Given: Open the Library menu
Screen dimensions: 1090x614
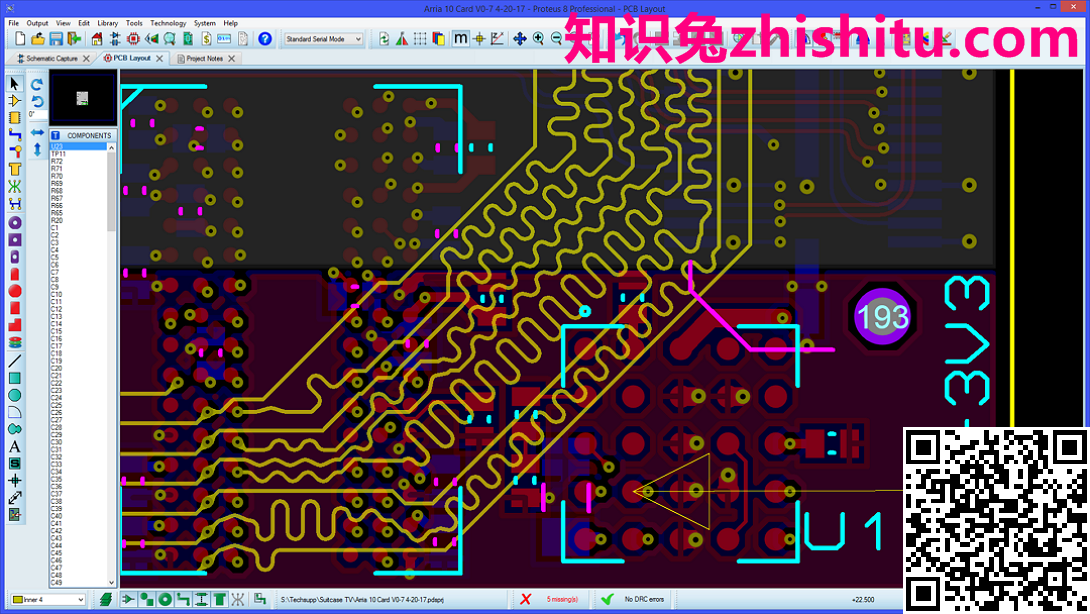Looking at the screenshot, I should point(107,23).
